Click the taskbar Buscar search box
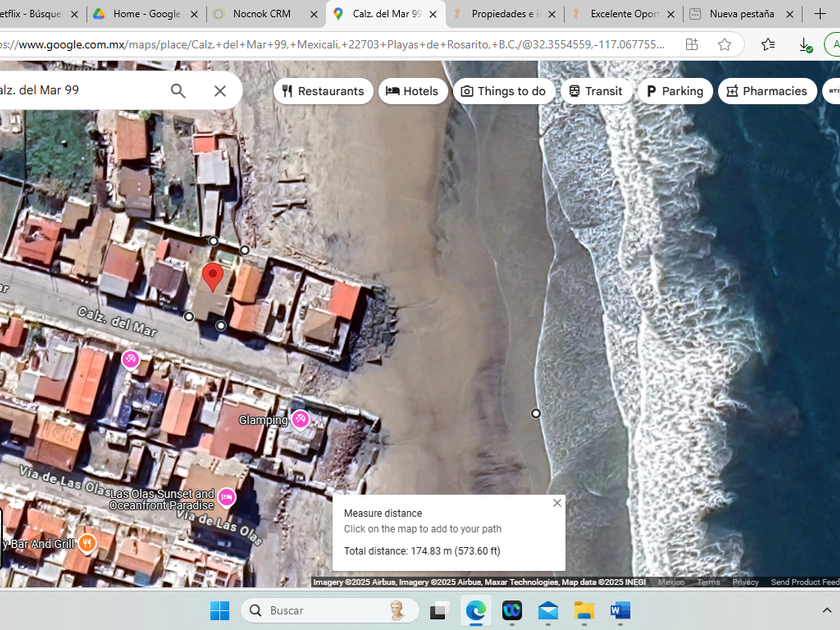This screenshot has width=840, height=630. [329, 610]
